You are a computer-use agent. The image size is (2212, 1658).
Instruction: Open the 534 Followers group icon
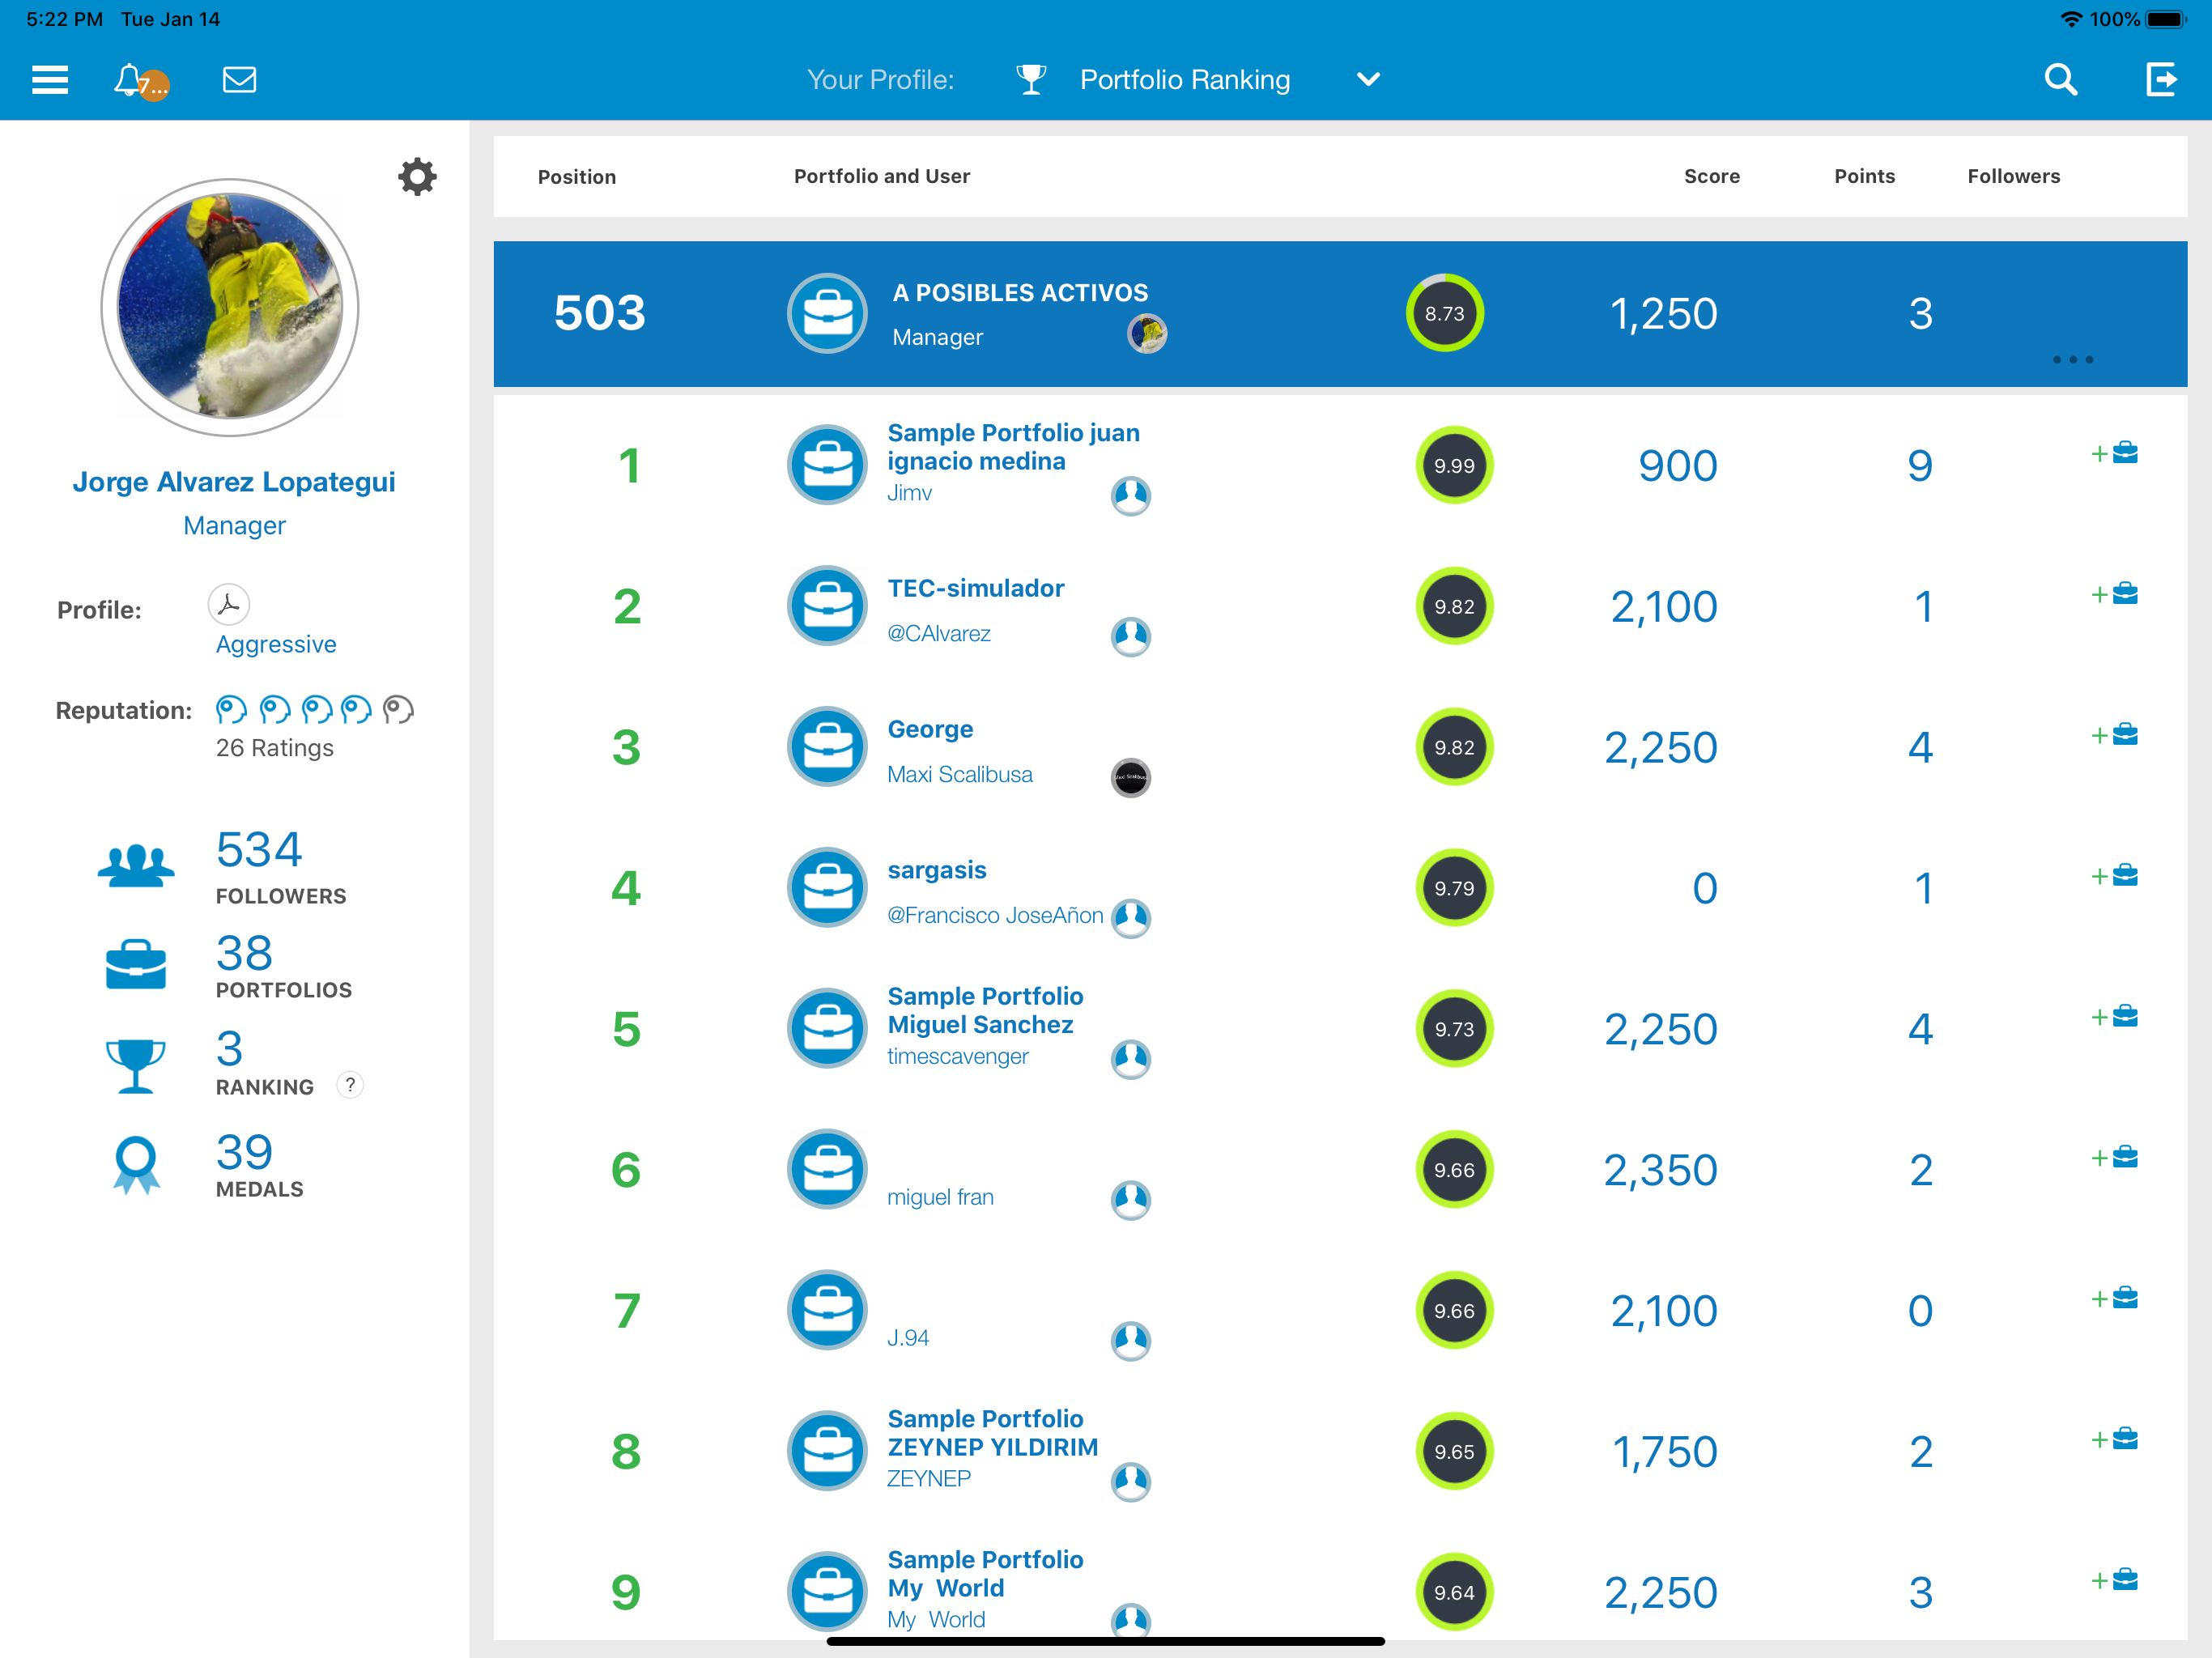136,865
